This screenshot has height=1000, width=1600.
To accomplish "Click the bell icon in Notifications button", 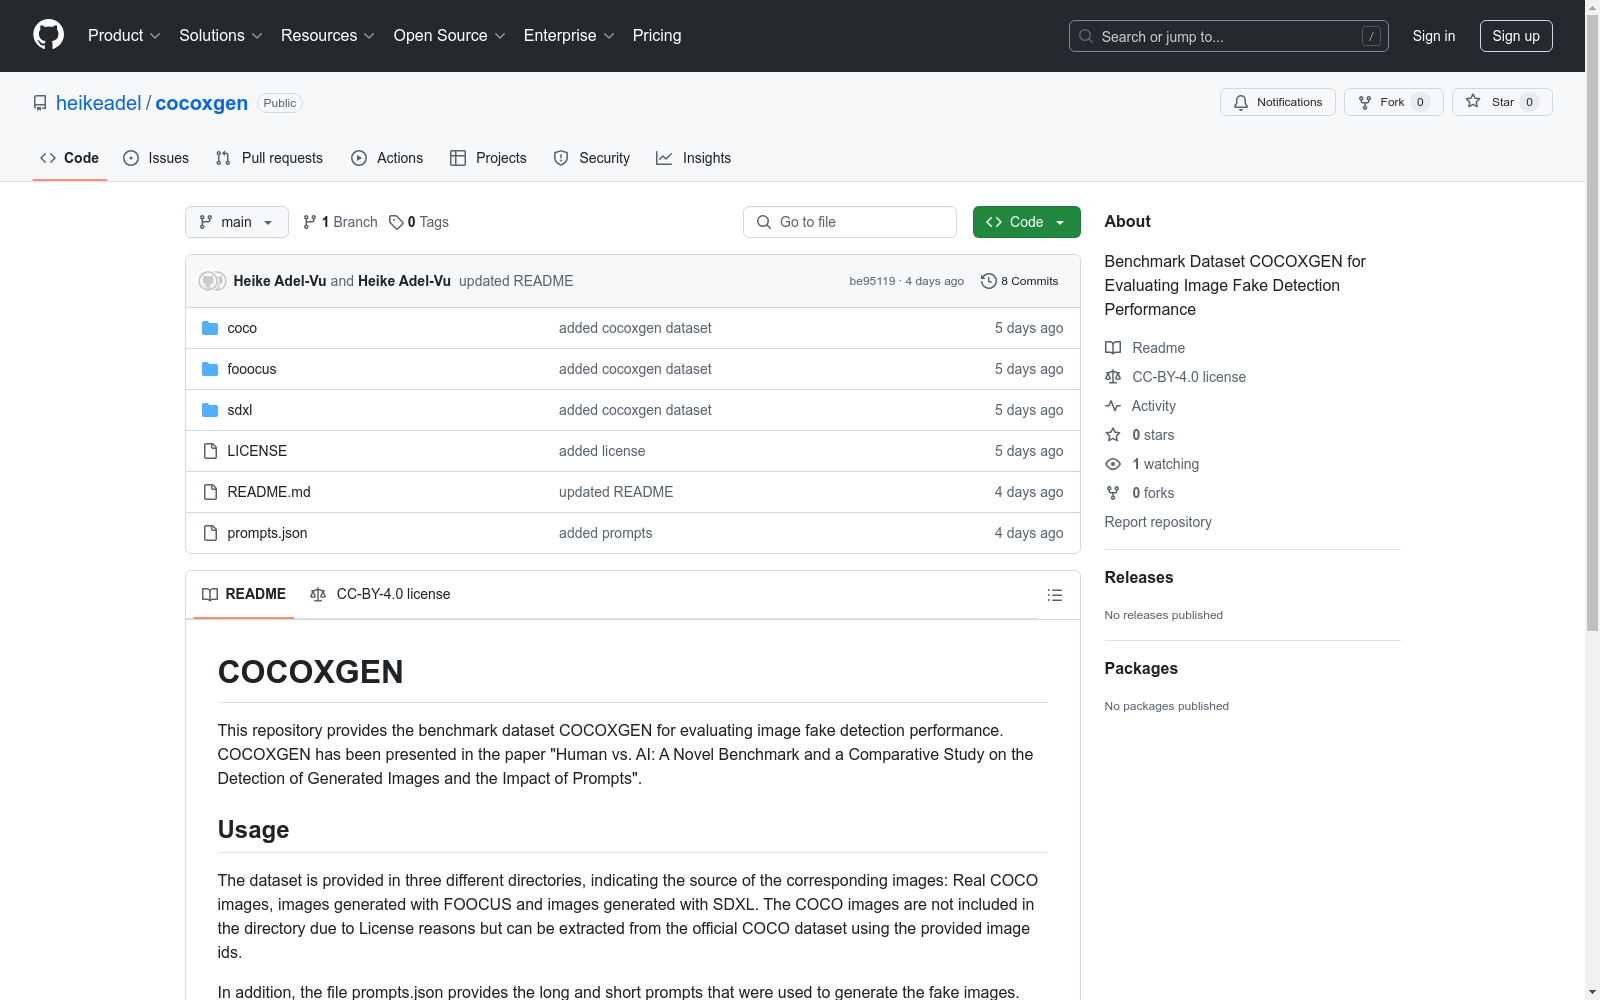I will (x=1241, y=102).
